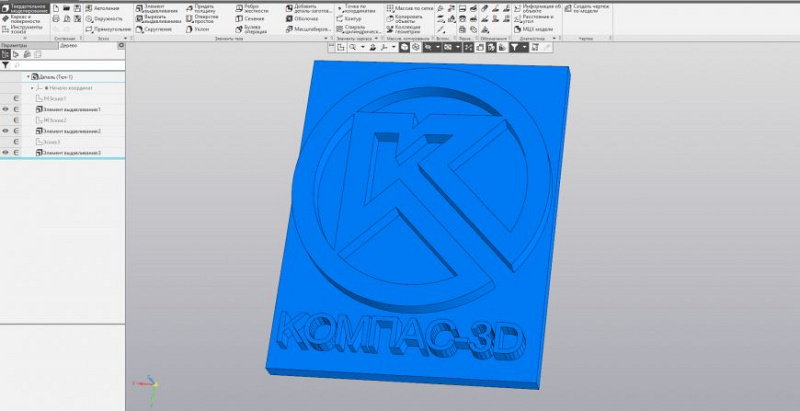Click Создать чертеж по модели button

590,8
